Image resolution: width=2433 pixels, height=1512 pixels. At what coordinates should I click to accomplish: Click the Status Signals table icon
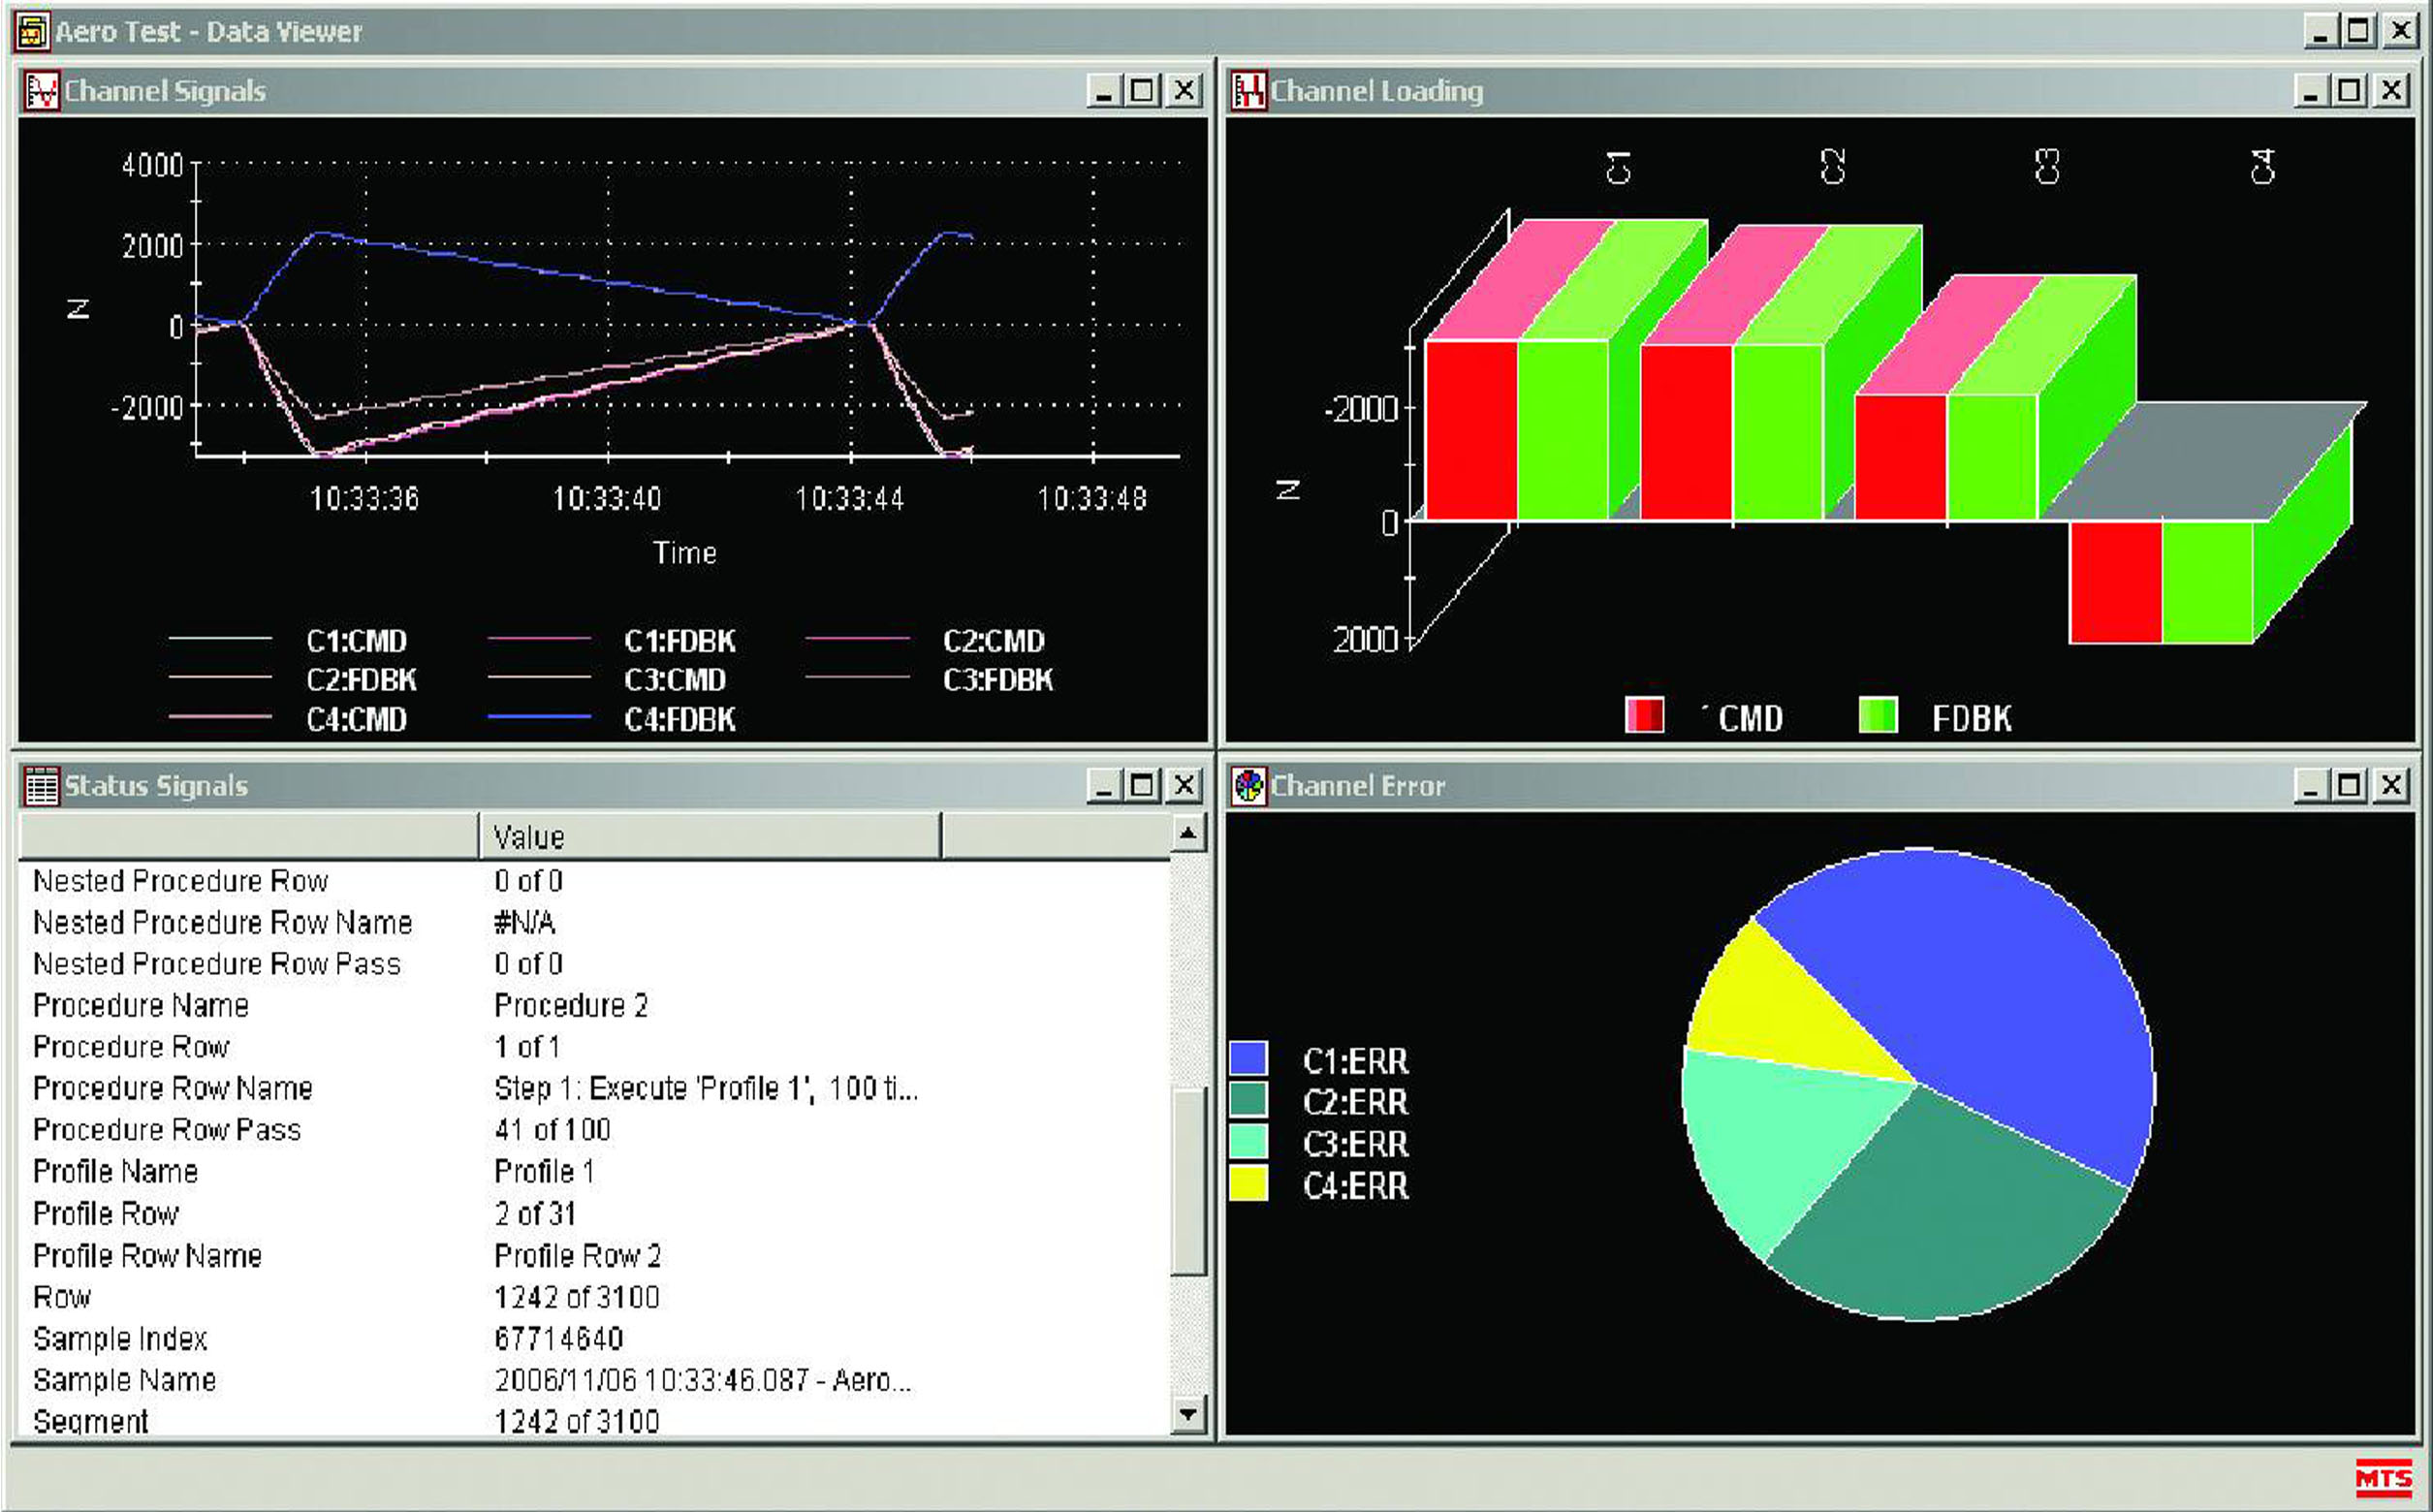point(41,786)
